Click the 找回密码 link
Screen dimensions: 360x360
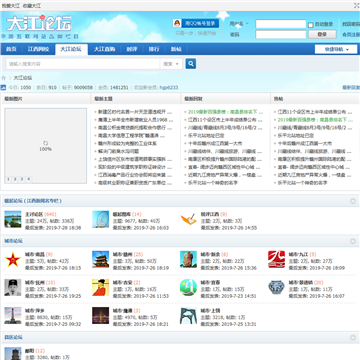pyautogui.click(x=351, y=24)
